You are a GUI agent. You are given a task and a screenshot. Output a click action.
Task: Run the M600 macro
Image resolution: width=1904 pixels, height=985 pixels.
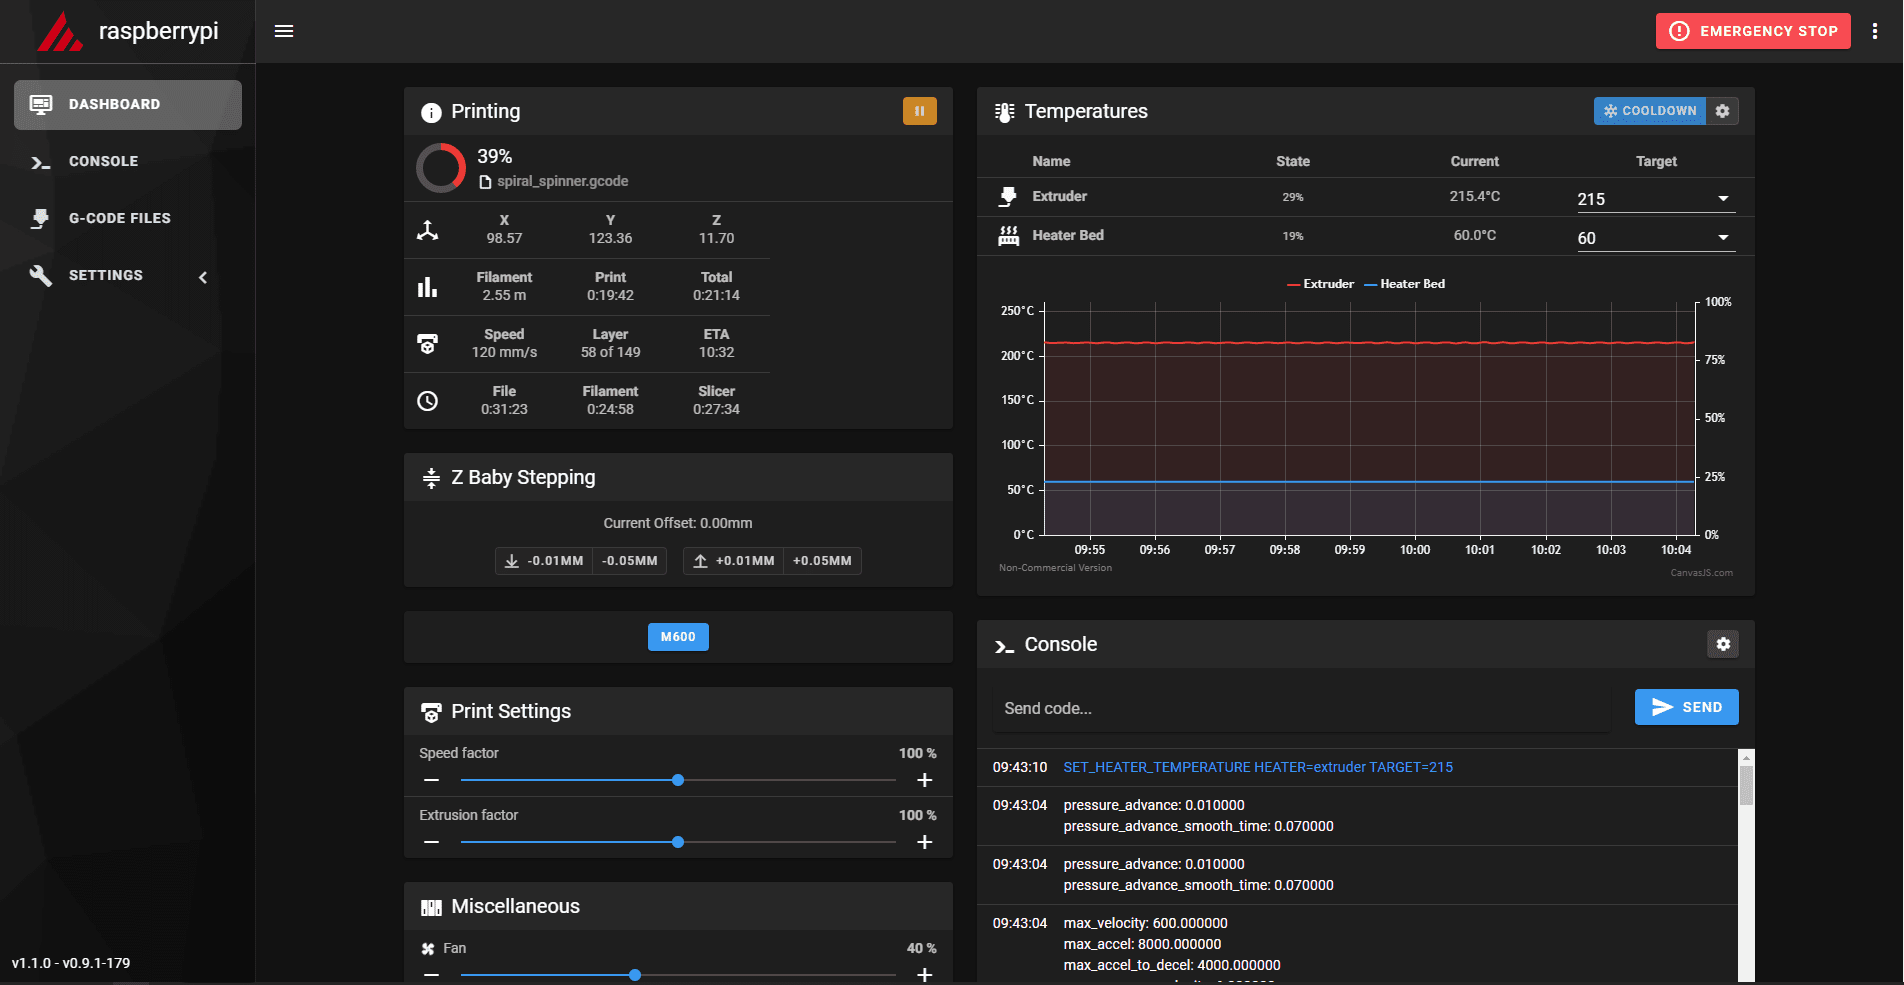[678, 637]
